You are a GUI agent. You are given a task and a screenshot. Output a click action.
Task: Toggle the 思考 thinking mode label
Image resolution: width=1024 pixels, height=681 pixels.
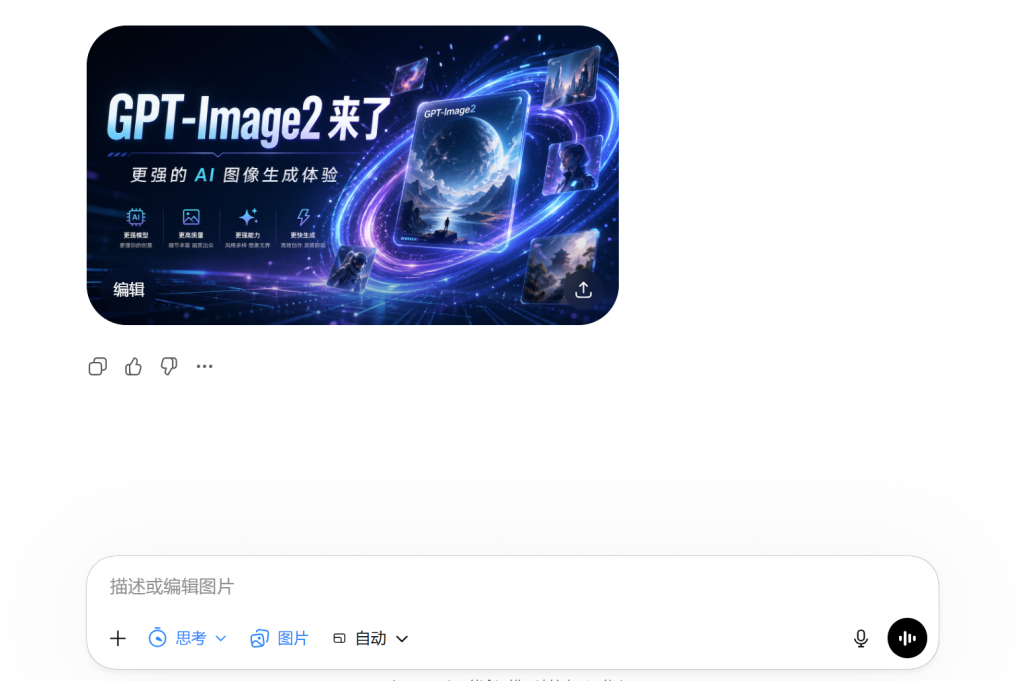pos(191,638)
